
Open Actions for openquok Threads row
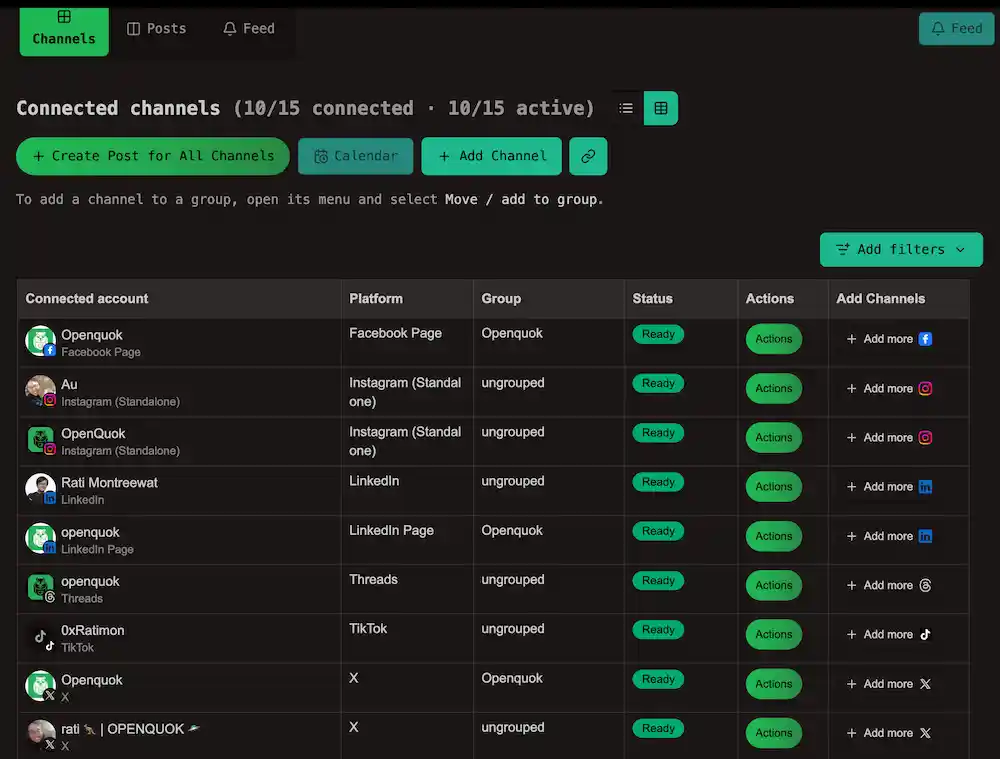774,586
